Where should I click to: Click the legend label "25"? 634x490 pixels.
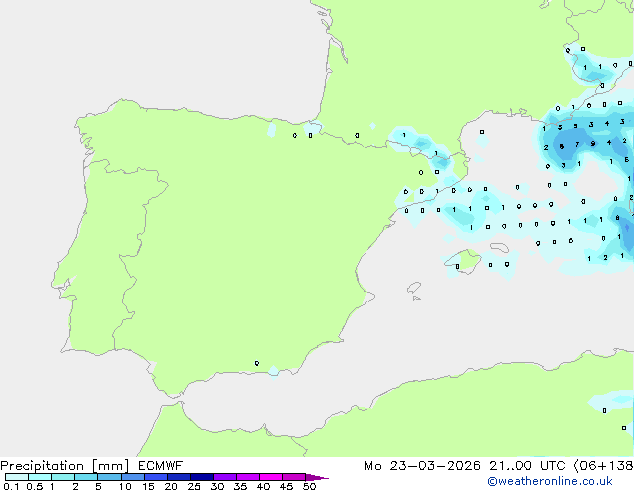click(194, 486)
